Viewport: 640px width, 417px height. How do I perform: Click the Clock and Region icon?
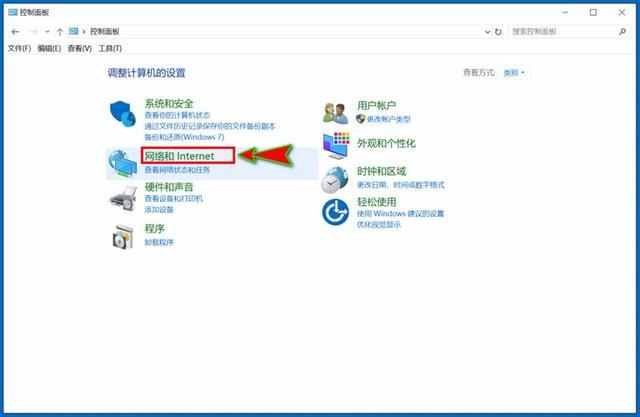334,180
